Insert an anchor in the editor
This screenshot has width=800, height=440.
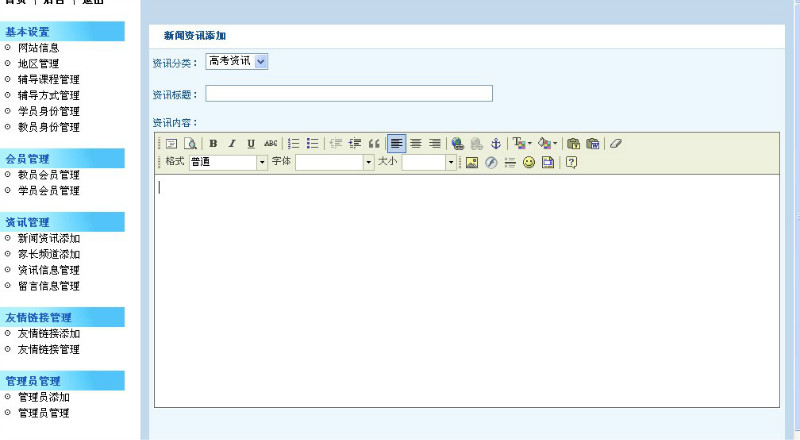(495, 144)
